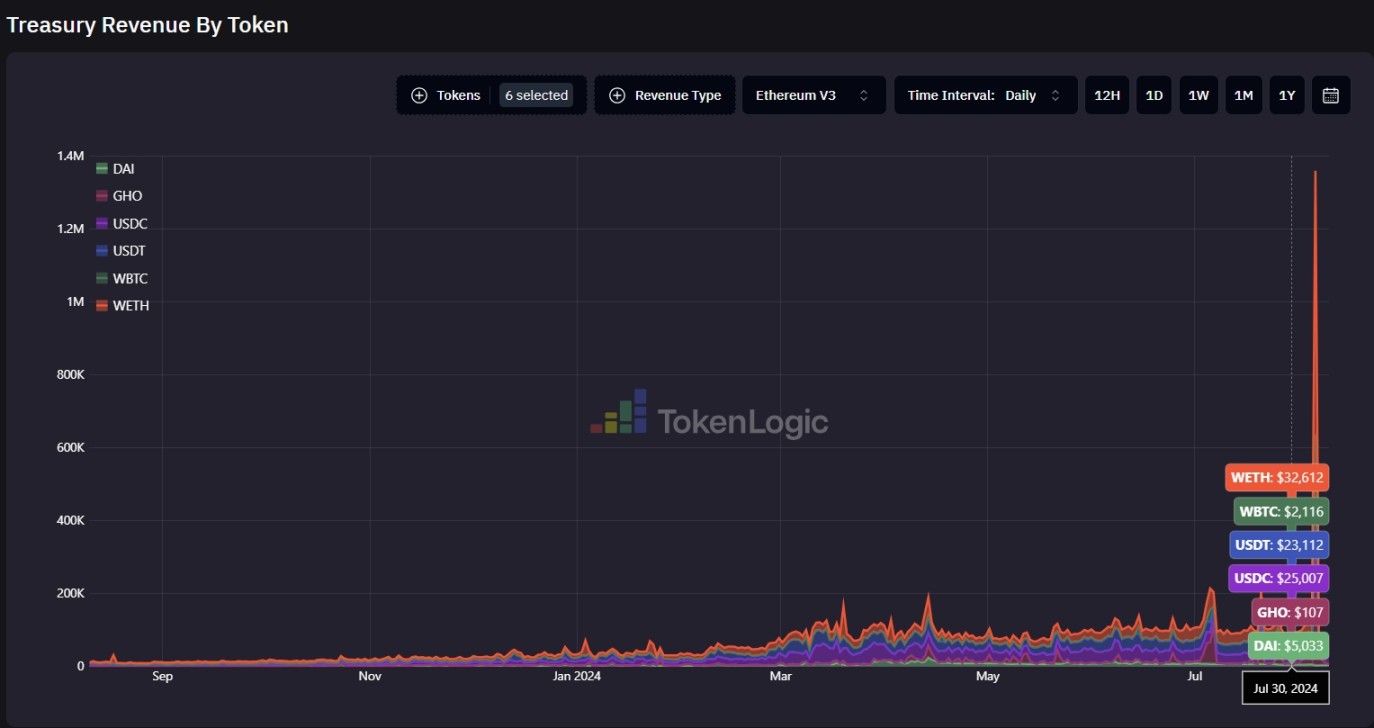1374x728 pixels.
Task: Toggle the USDC series in legend
Action: coord(121,224)
